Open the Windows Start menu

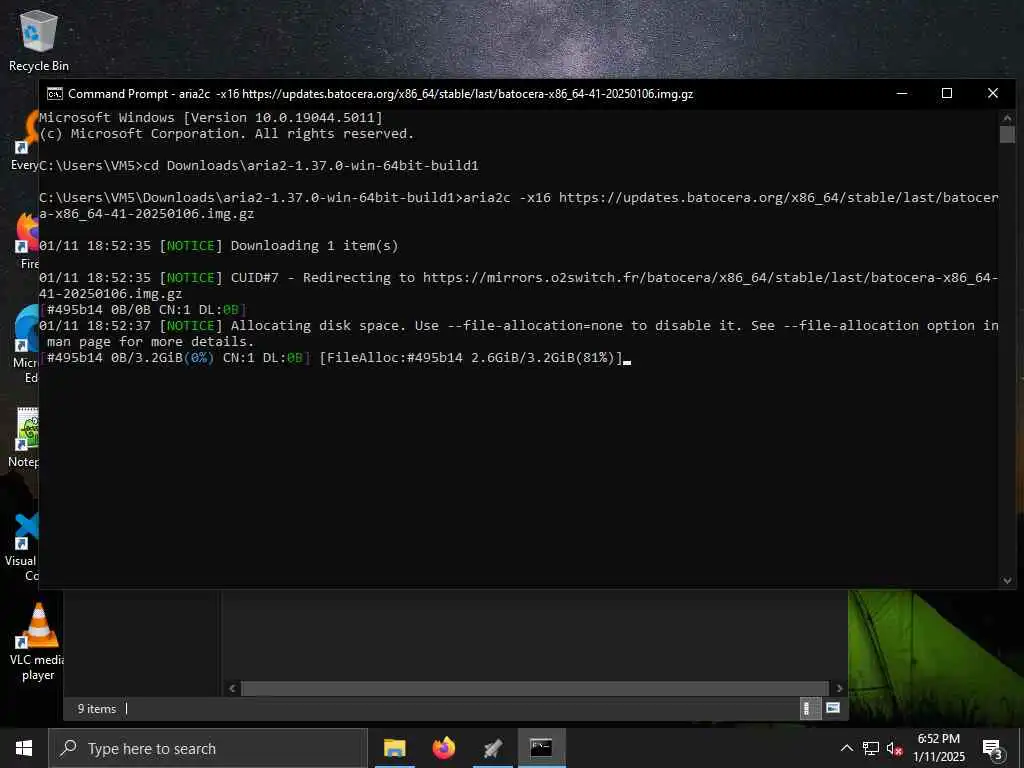(24, 748)
